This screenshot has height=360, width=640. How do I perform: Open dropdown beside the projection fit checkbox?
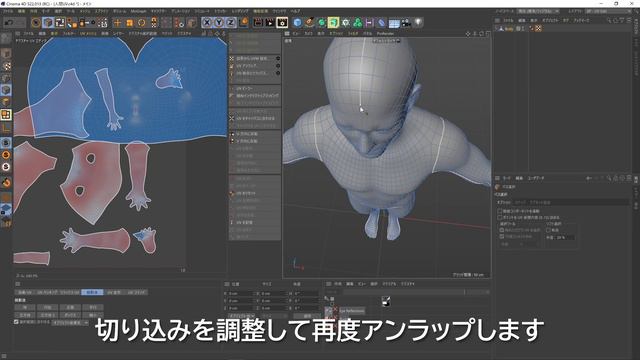click(x=70, y=322)
